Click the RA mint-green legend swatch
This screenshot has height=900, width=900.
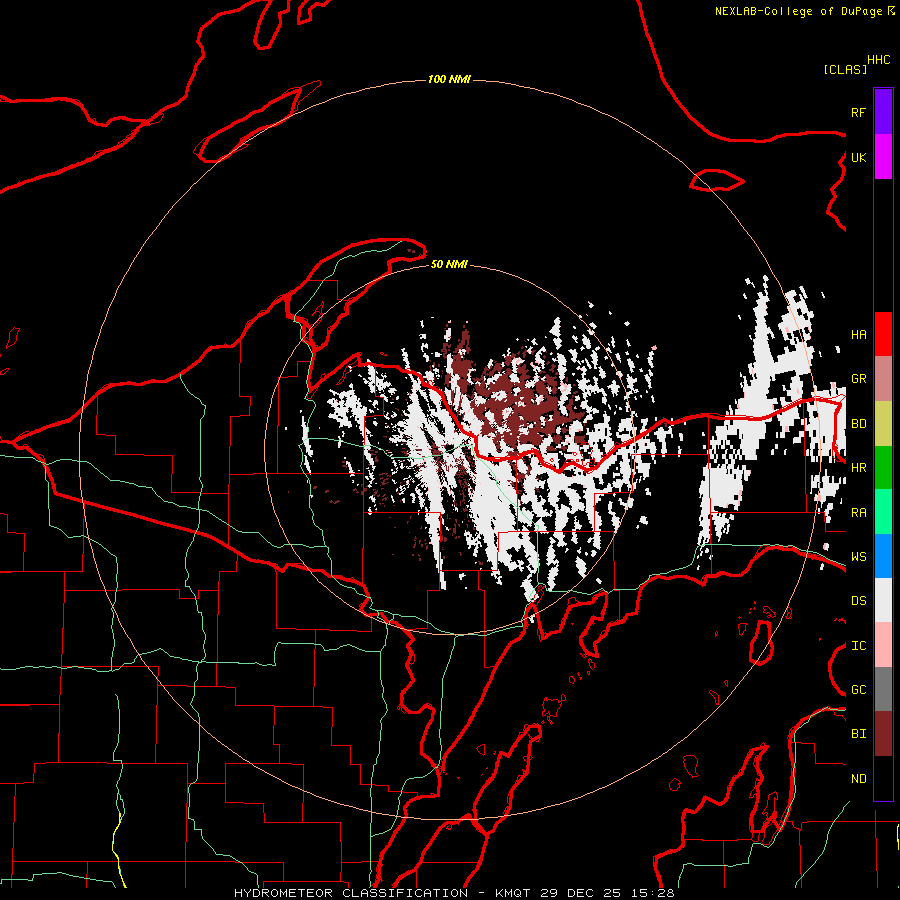tap(883, 512)
